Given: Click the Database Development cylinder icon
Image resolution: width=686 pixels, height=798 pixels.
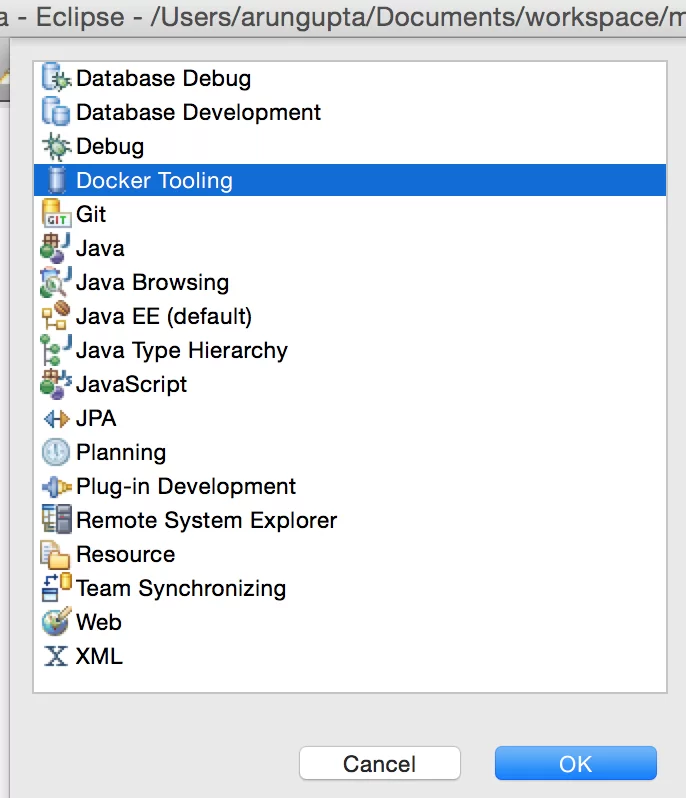Looking at the screenshot, I should (56, 111).
